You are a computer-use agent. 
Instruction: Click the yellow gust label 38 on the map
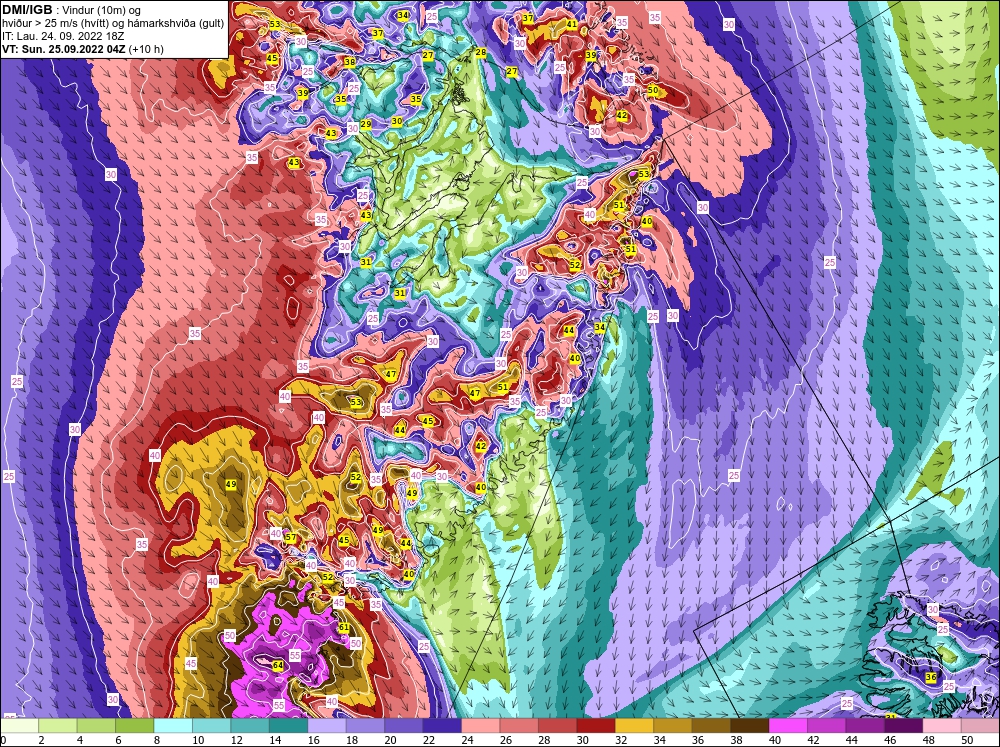[349, 62]
